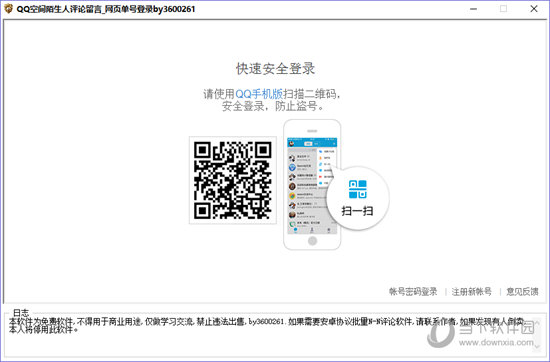Click the application icon in the title bar

pyautogui.click(x=8, y=9)
